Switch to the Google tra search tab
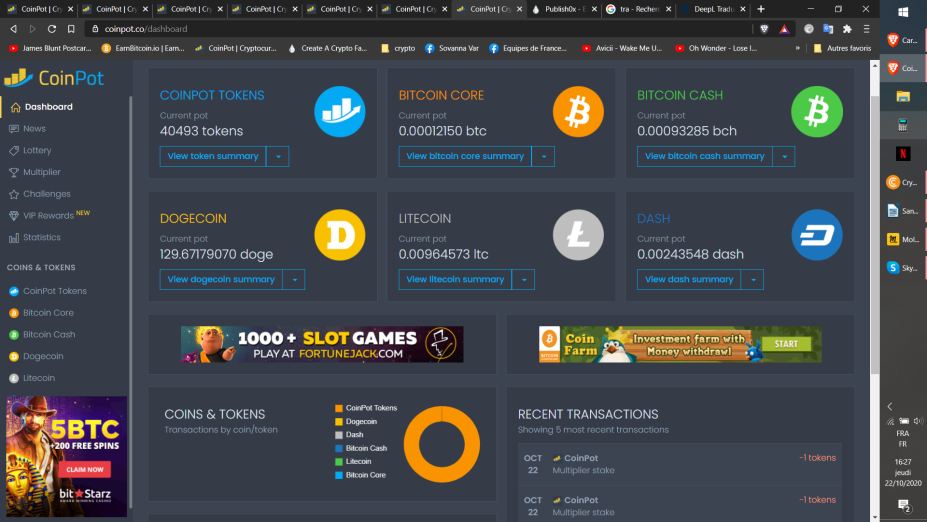This screenshot has height=522, width=927. [x=639, y=9]
